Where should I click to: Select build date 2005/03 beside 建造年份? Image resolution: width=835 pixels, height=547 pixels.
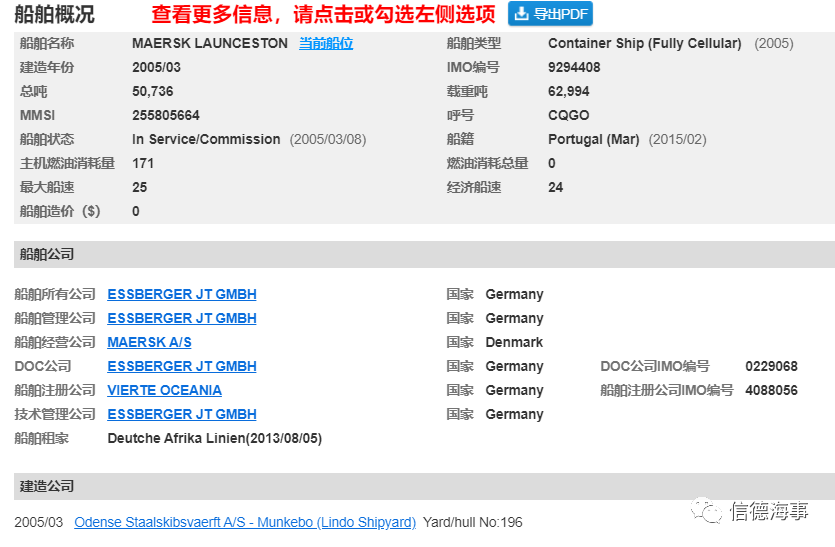point(157,67)
